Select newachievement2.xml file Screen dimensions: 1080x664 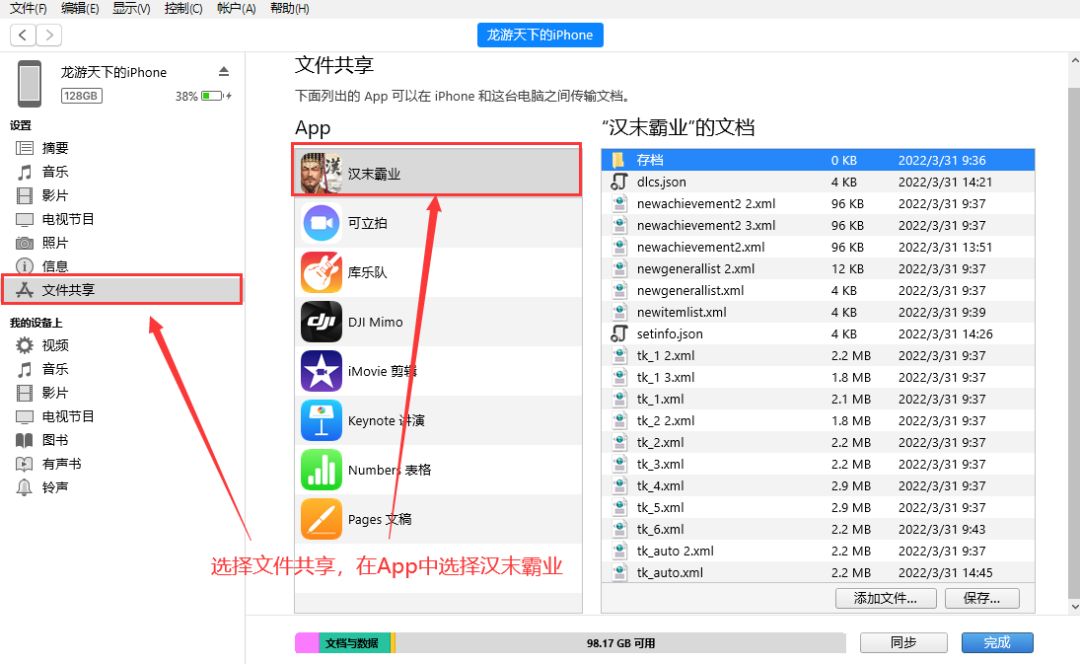coord(818,247)
